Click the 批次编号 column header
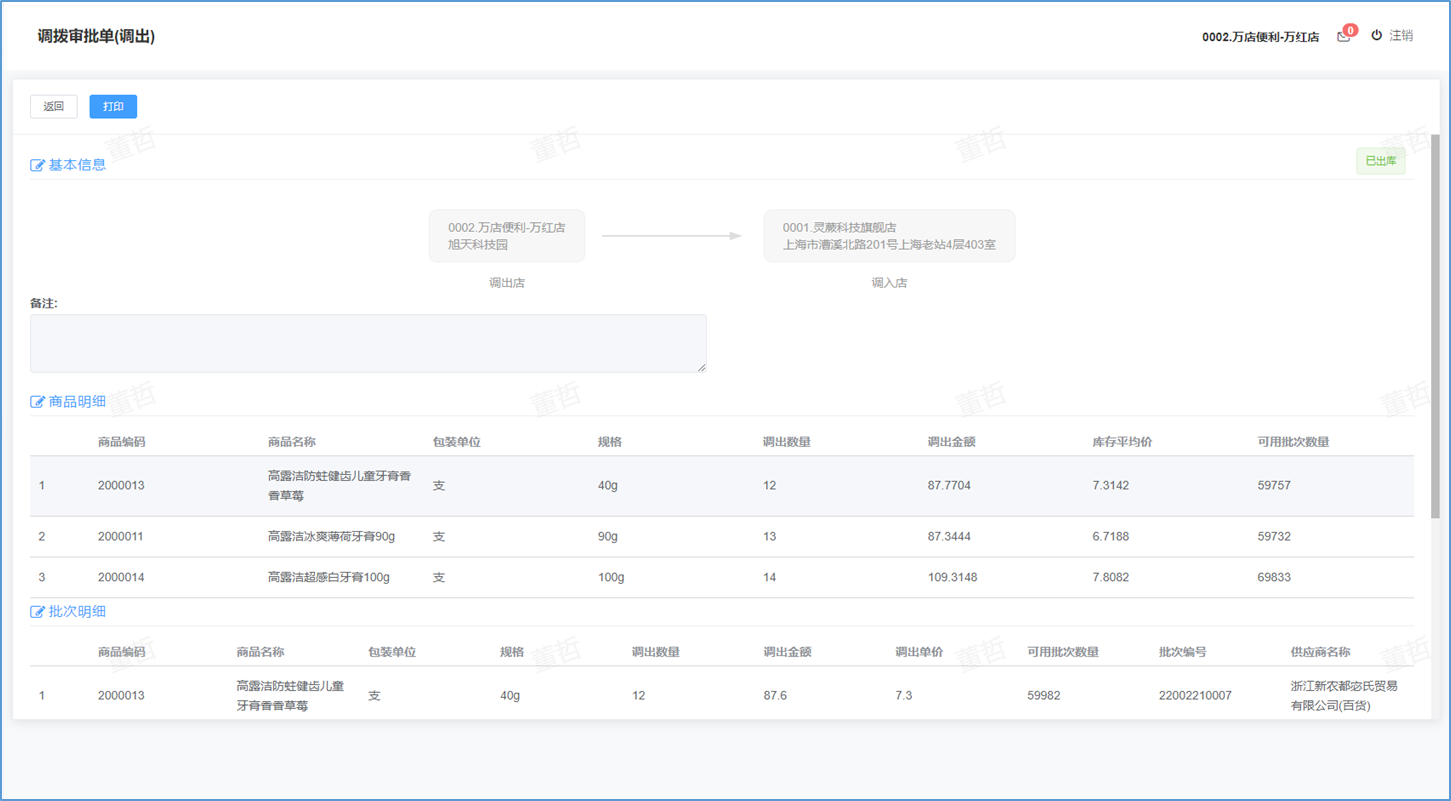Screen dimensions: 1451x801 [x=1182, y=652]
